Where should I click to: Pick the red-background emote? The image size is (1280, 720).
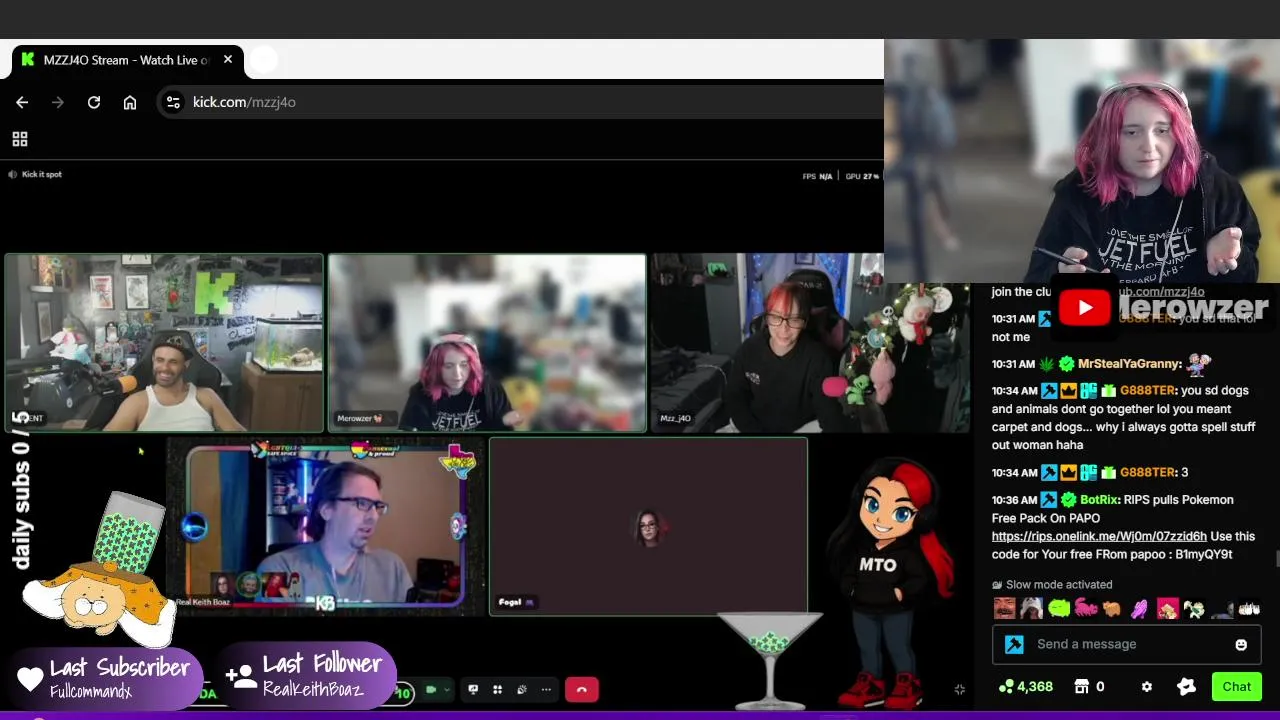(1167, 608)
